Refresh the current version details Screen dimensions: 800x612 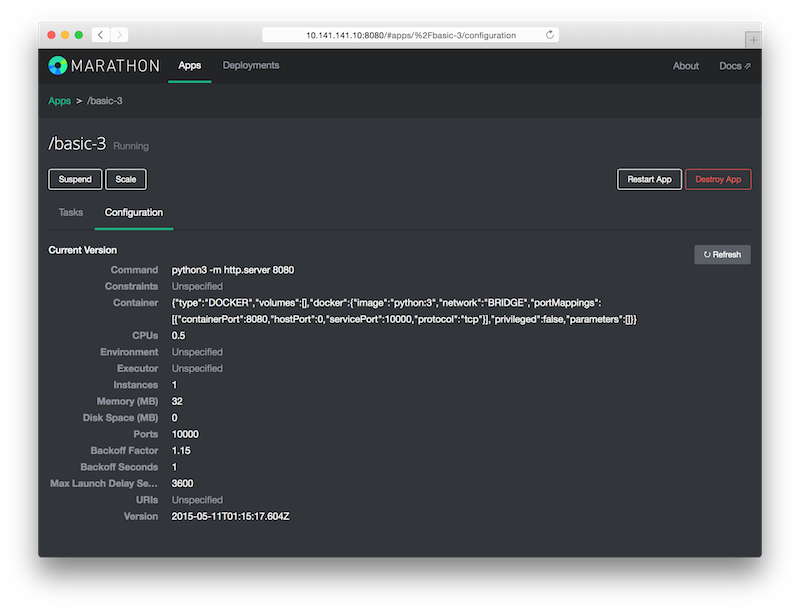point(722,255)
